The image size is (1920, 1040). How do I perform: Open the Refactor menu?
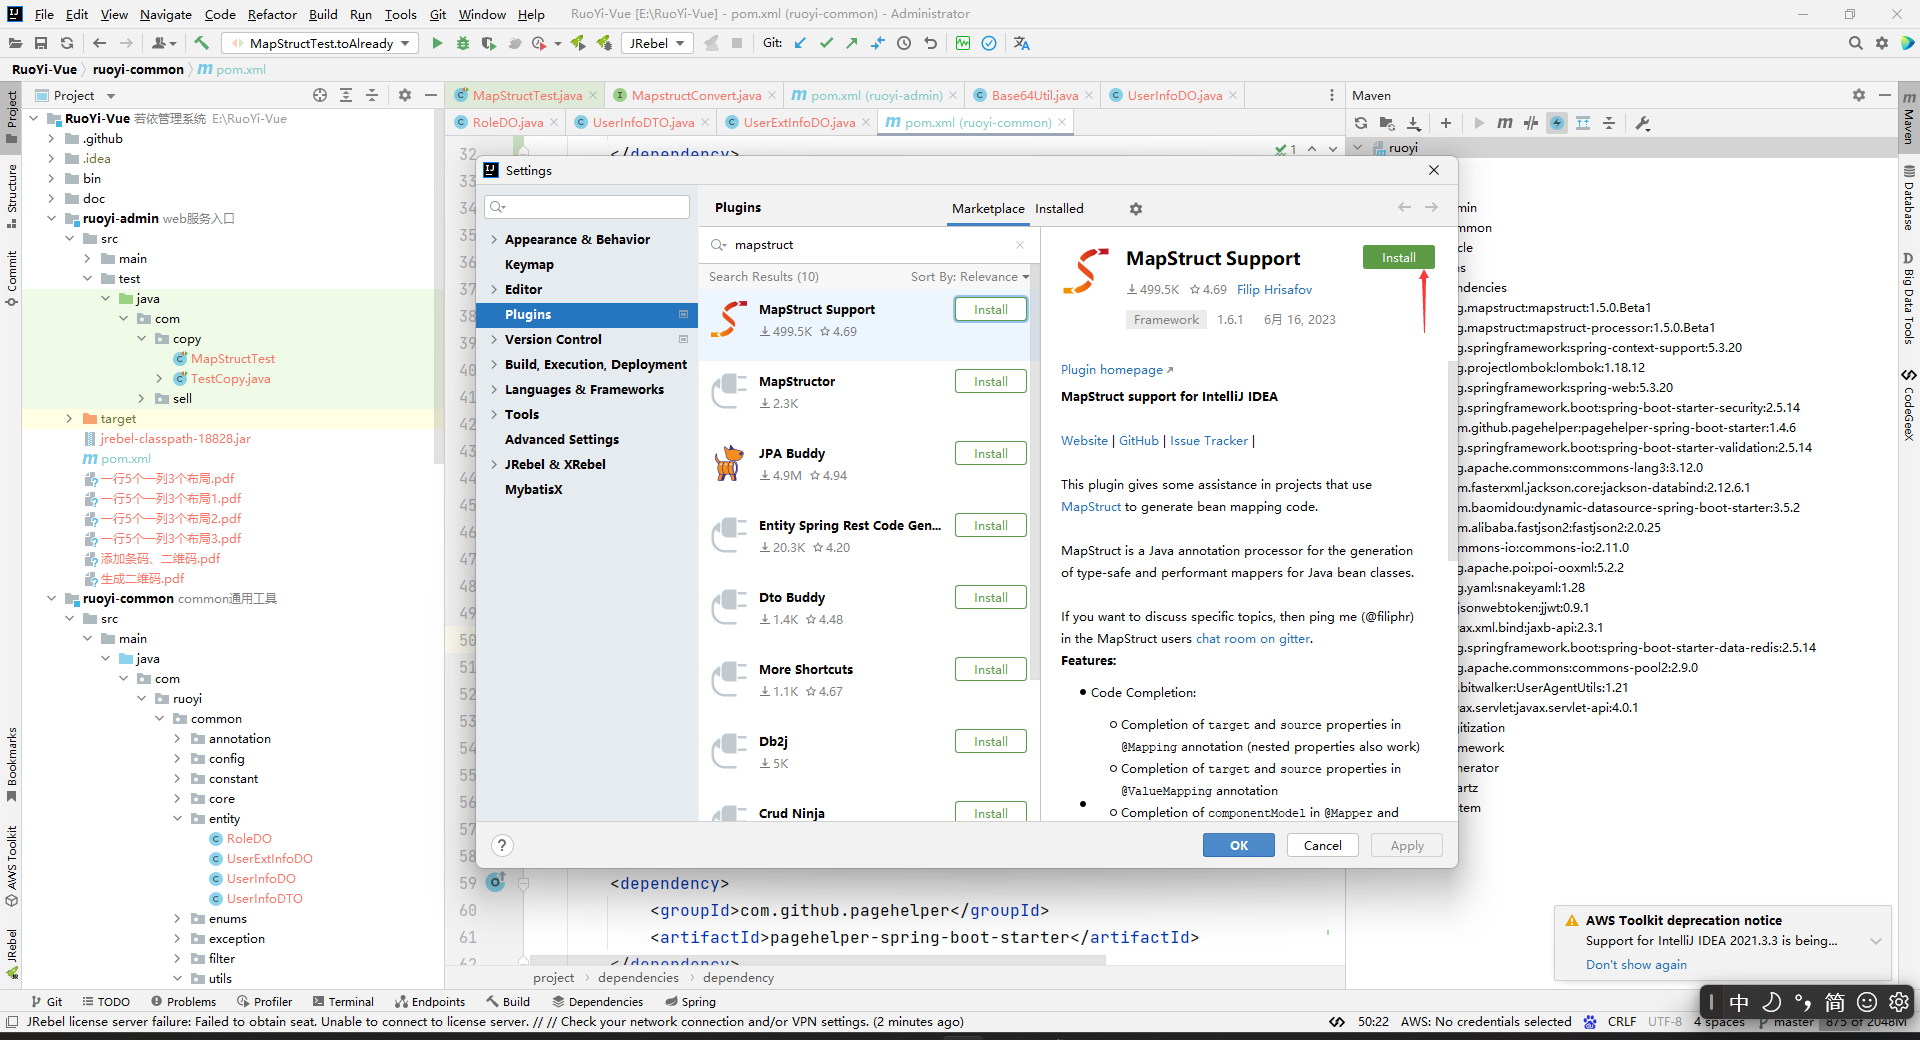click(x=272, y=14)
